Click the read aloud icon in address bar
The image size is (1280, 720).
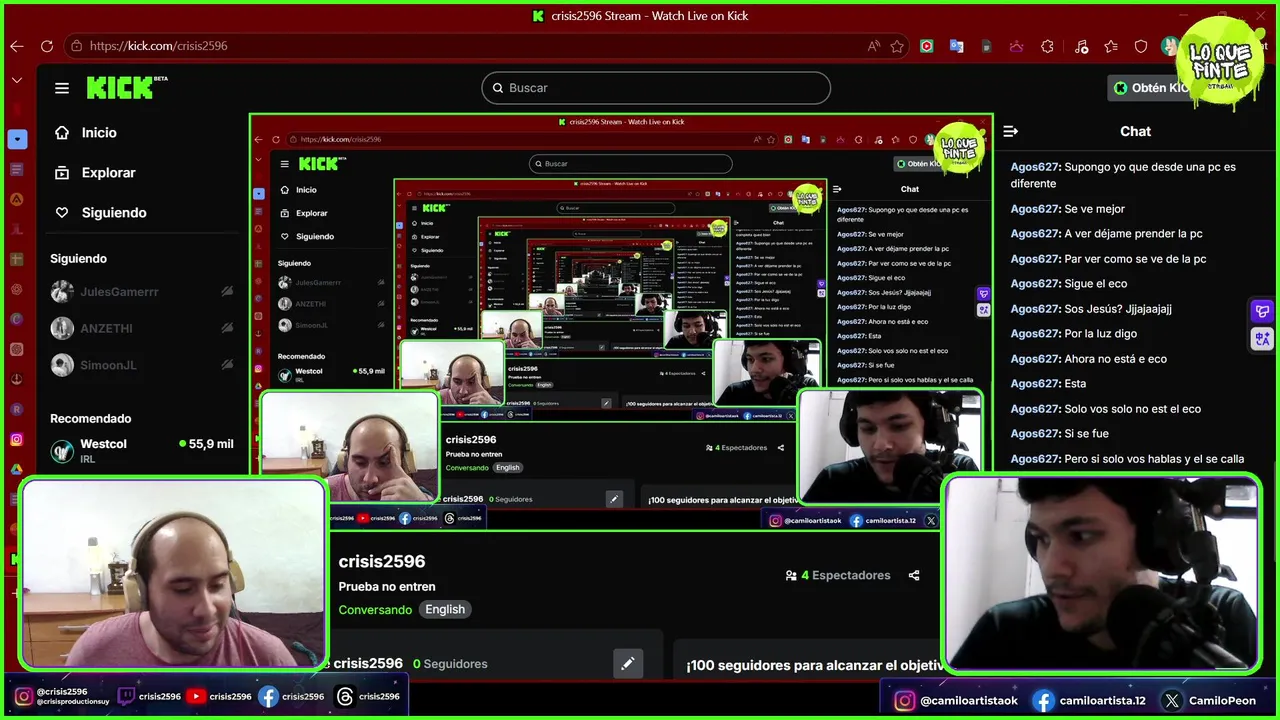click(x=874, y=46)
